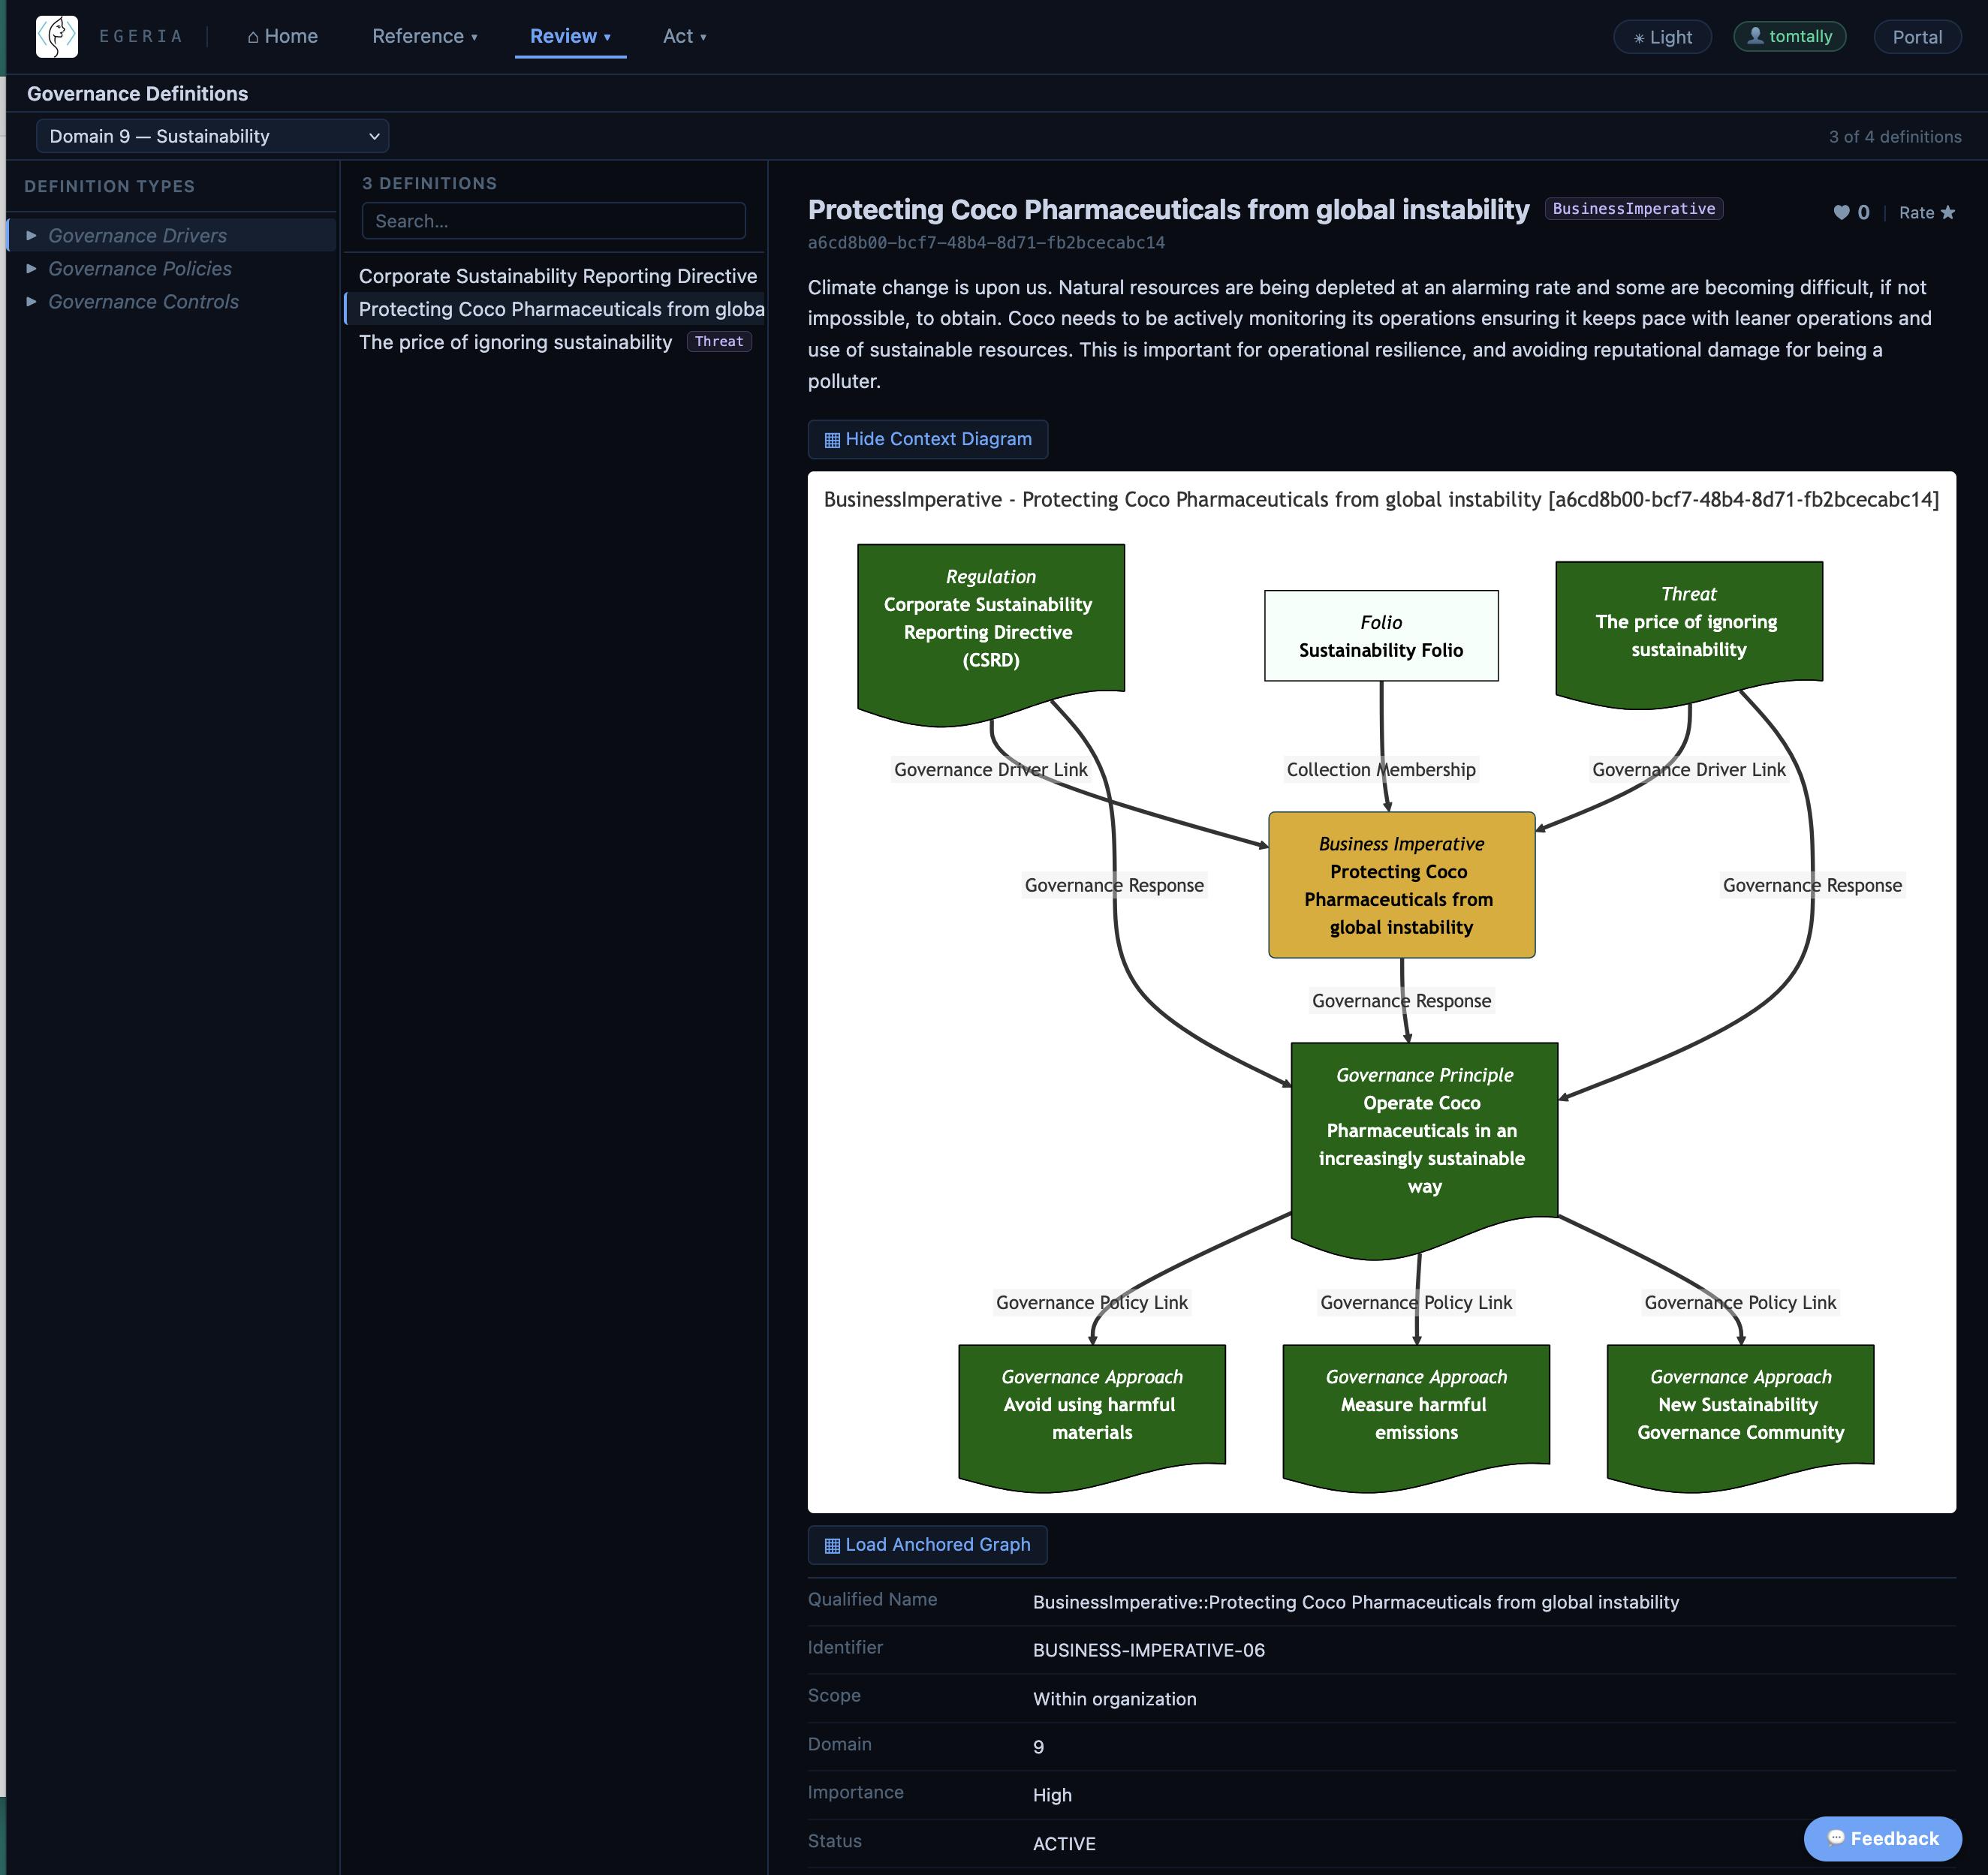Screen dimensions: 1988x1875
Task: Click the diagram title text
Action: pos(1381,499)
